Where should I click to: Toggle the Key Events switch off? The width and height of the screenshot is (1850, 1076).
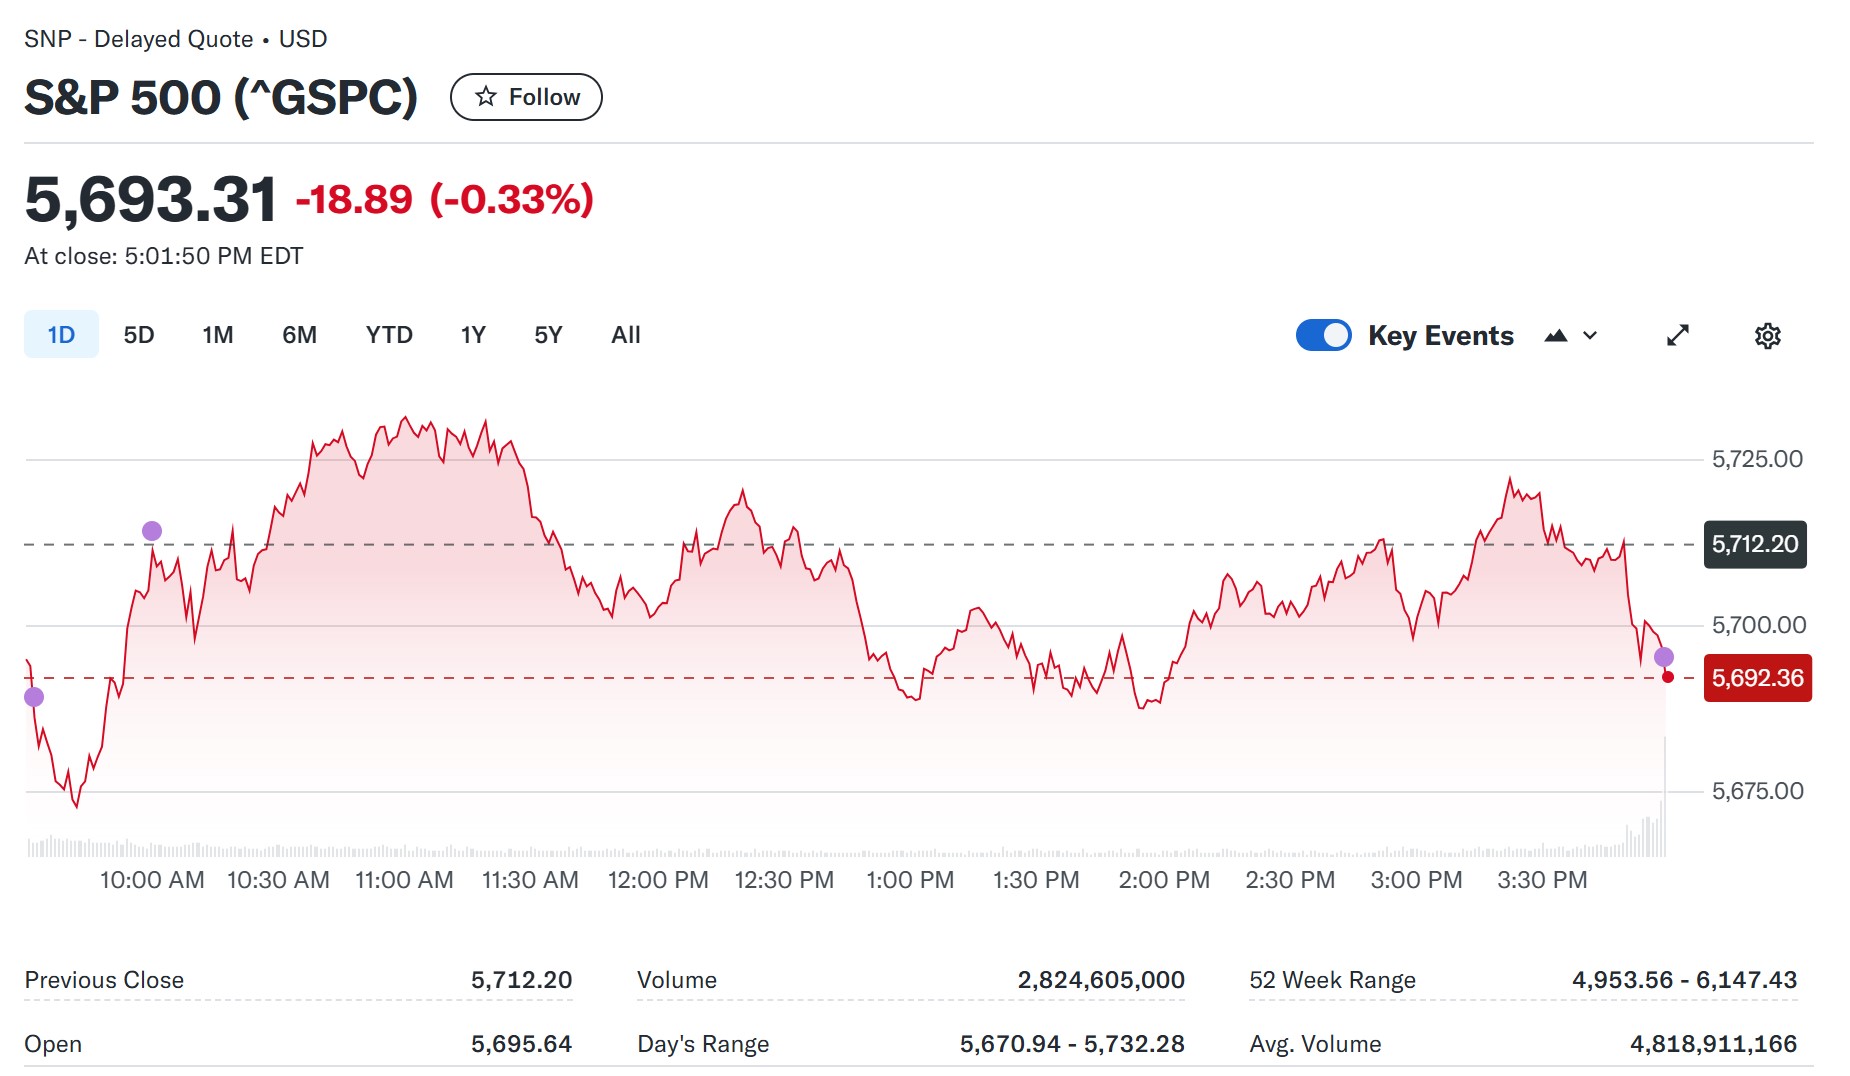tap(1323, 335)
